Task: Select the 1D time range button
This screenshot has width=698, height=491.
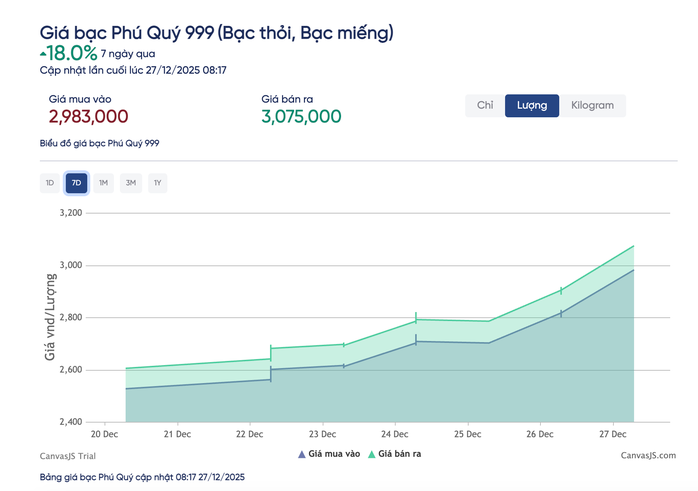Action: click(x=49, y=183)
